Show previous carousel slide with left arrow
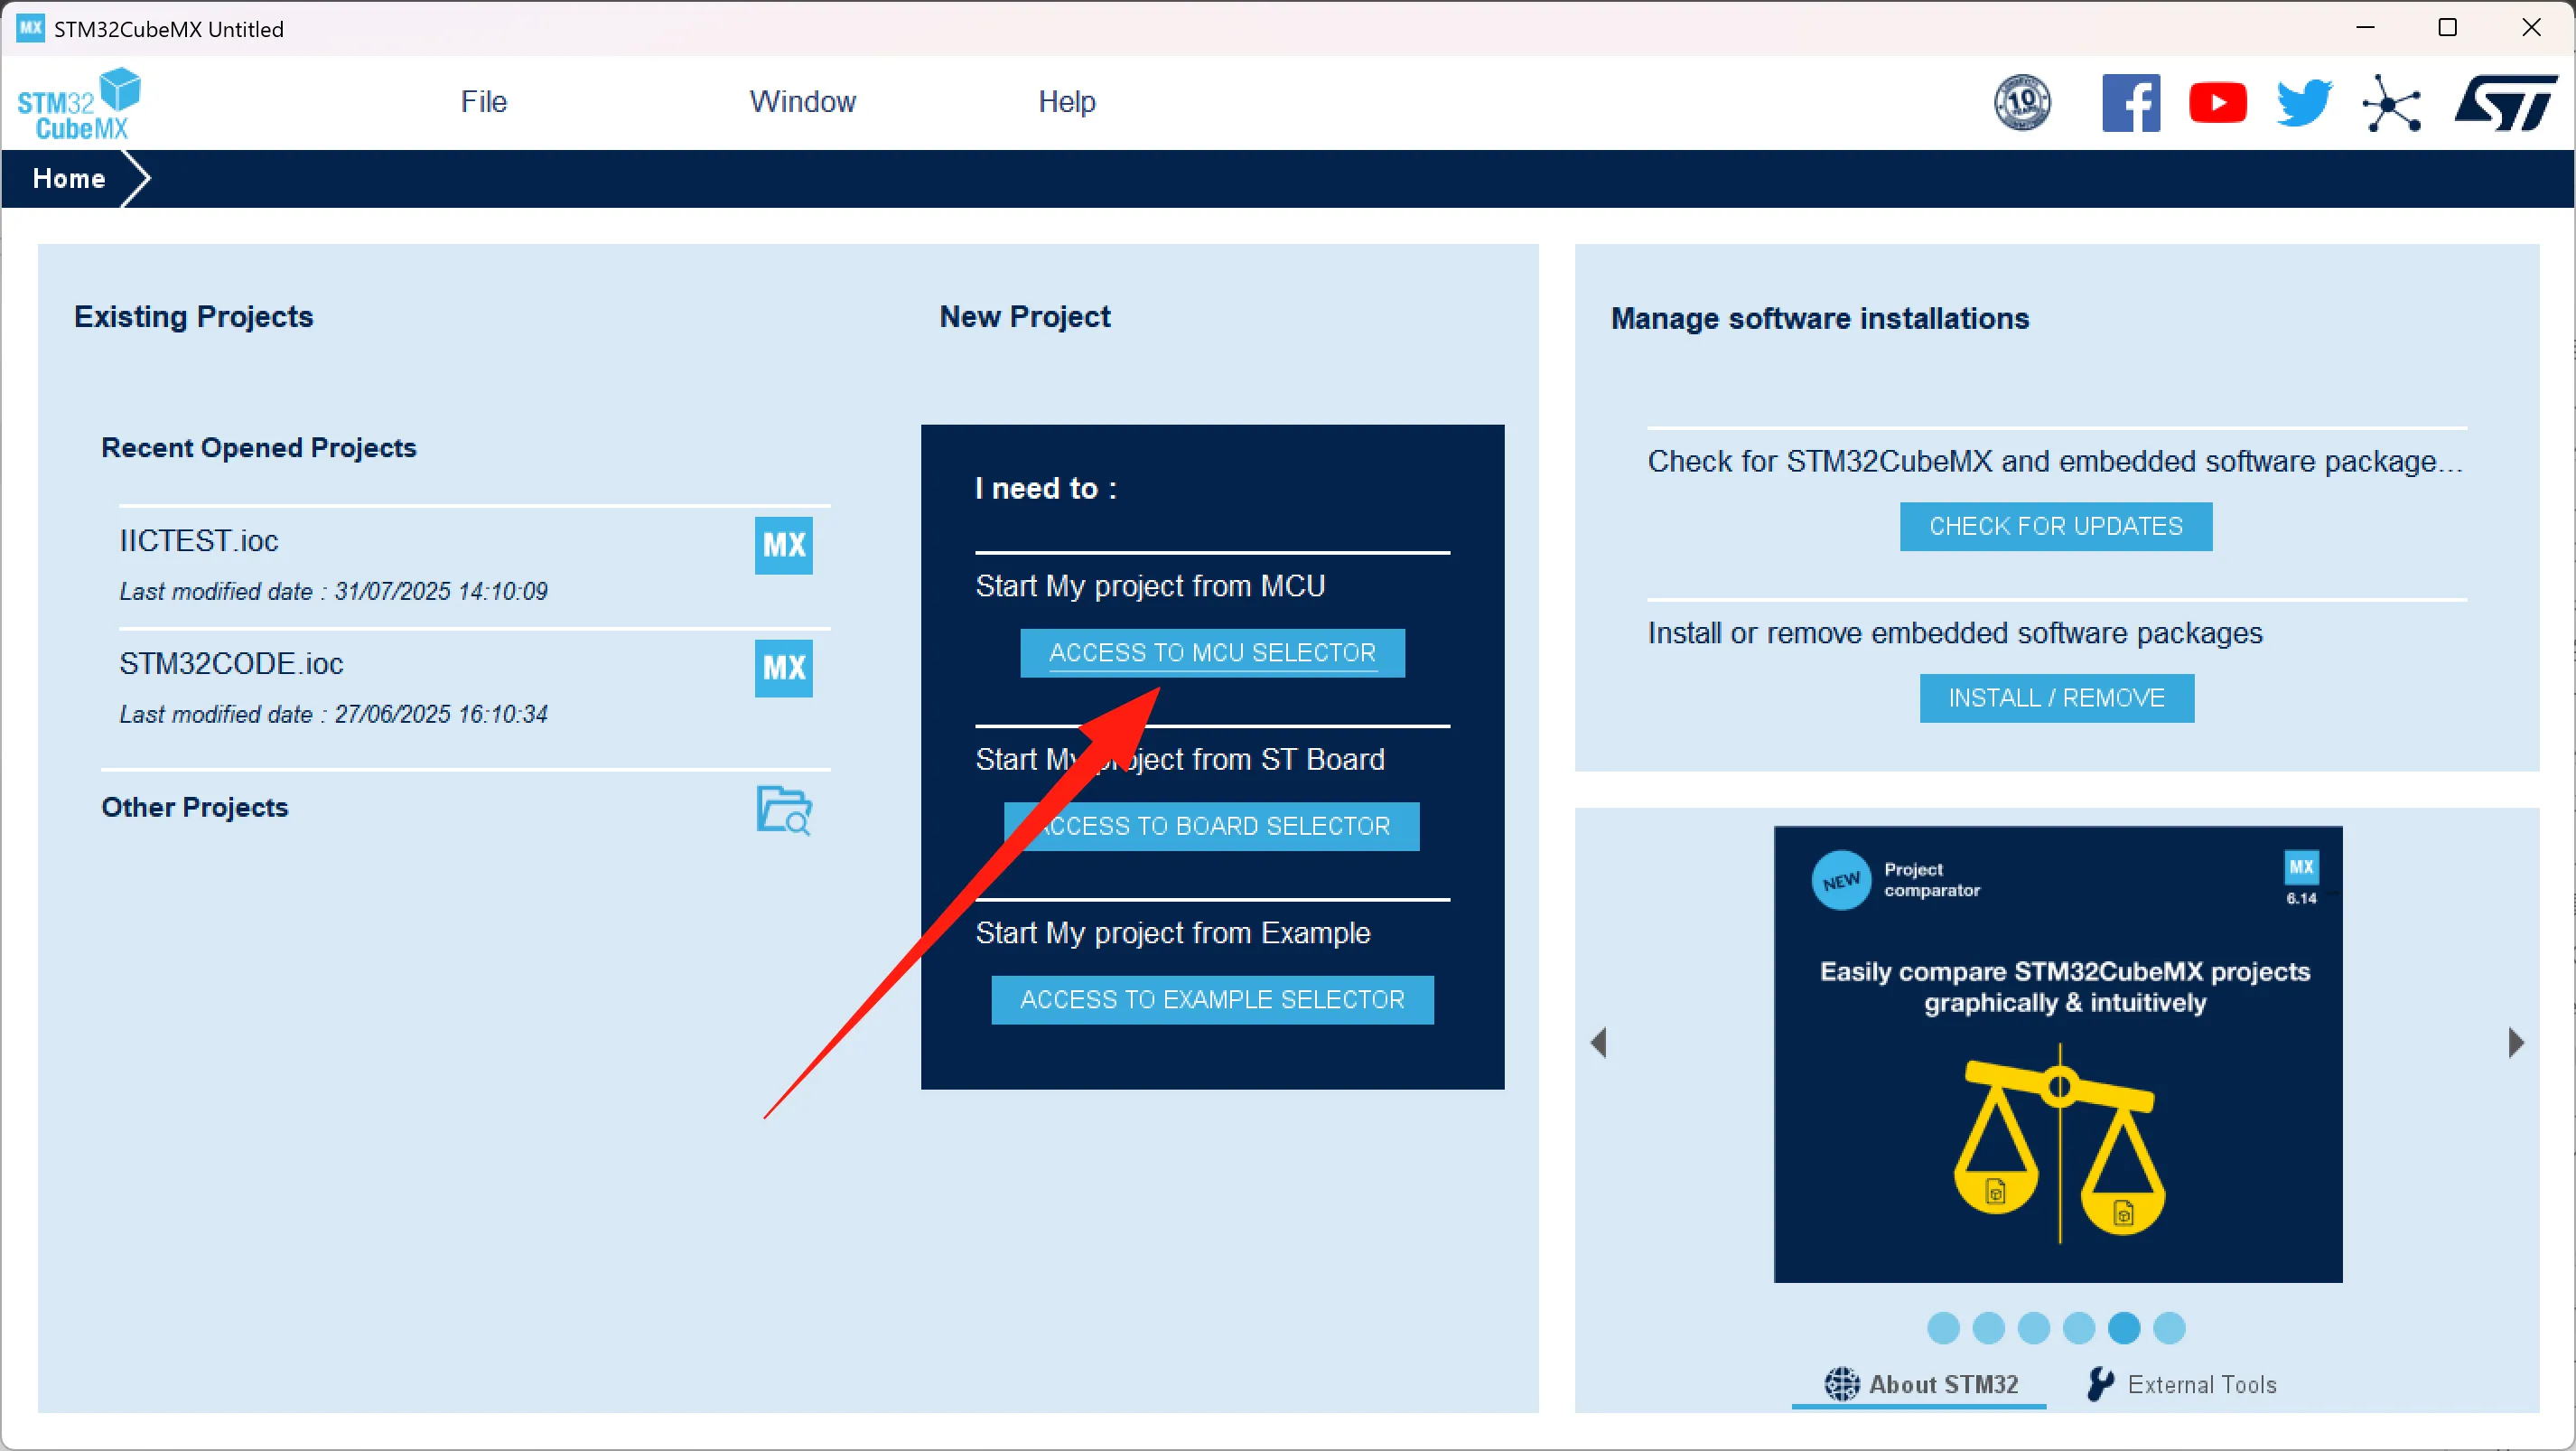This screenshot has width=2576, height=1451. (x=1599, y=1043)
